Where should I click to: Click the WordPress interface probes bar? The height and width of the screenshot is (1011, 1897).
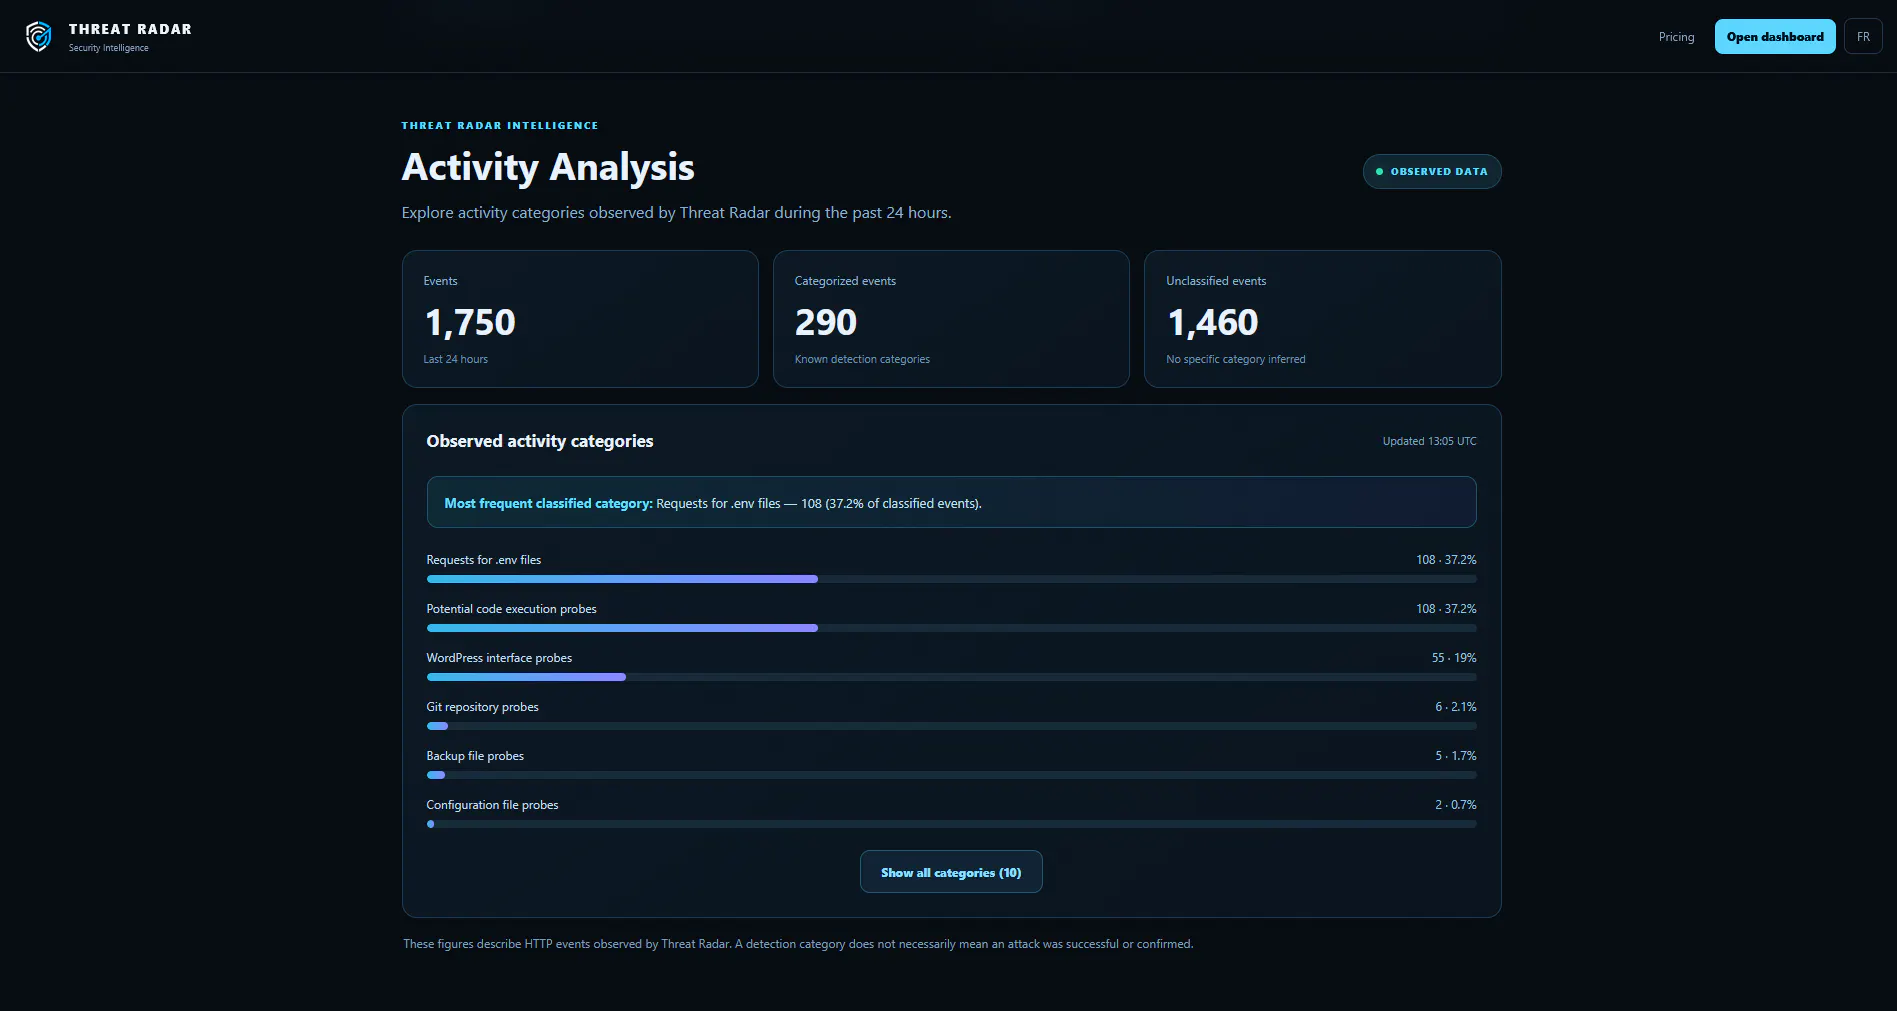tap(951, 677)
